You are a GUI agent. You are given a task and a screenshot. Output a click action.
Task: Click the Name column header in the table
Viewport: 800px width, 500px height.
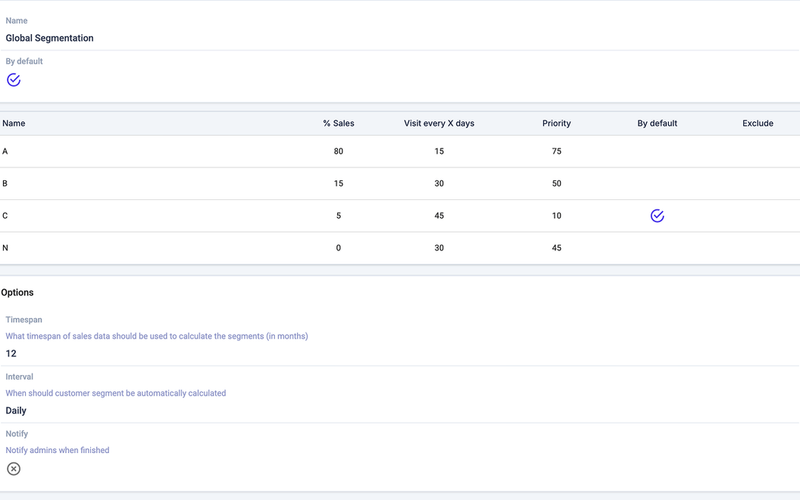point(14,124)
